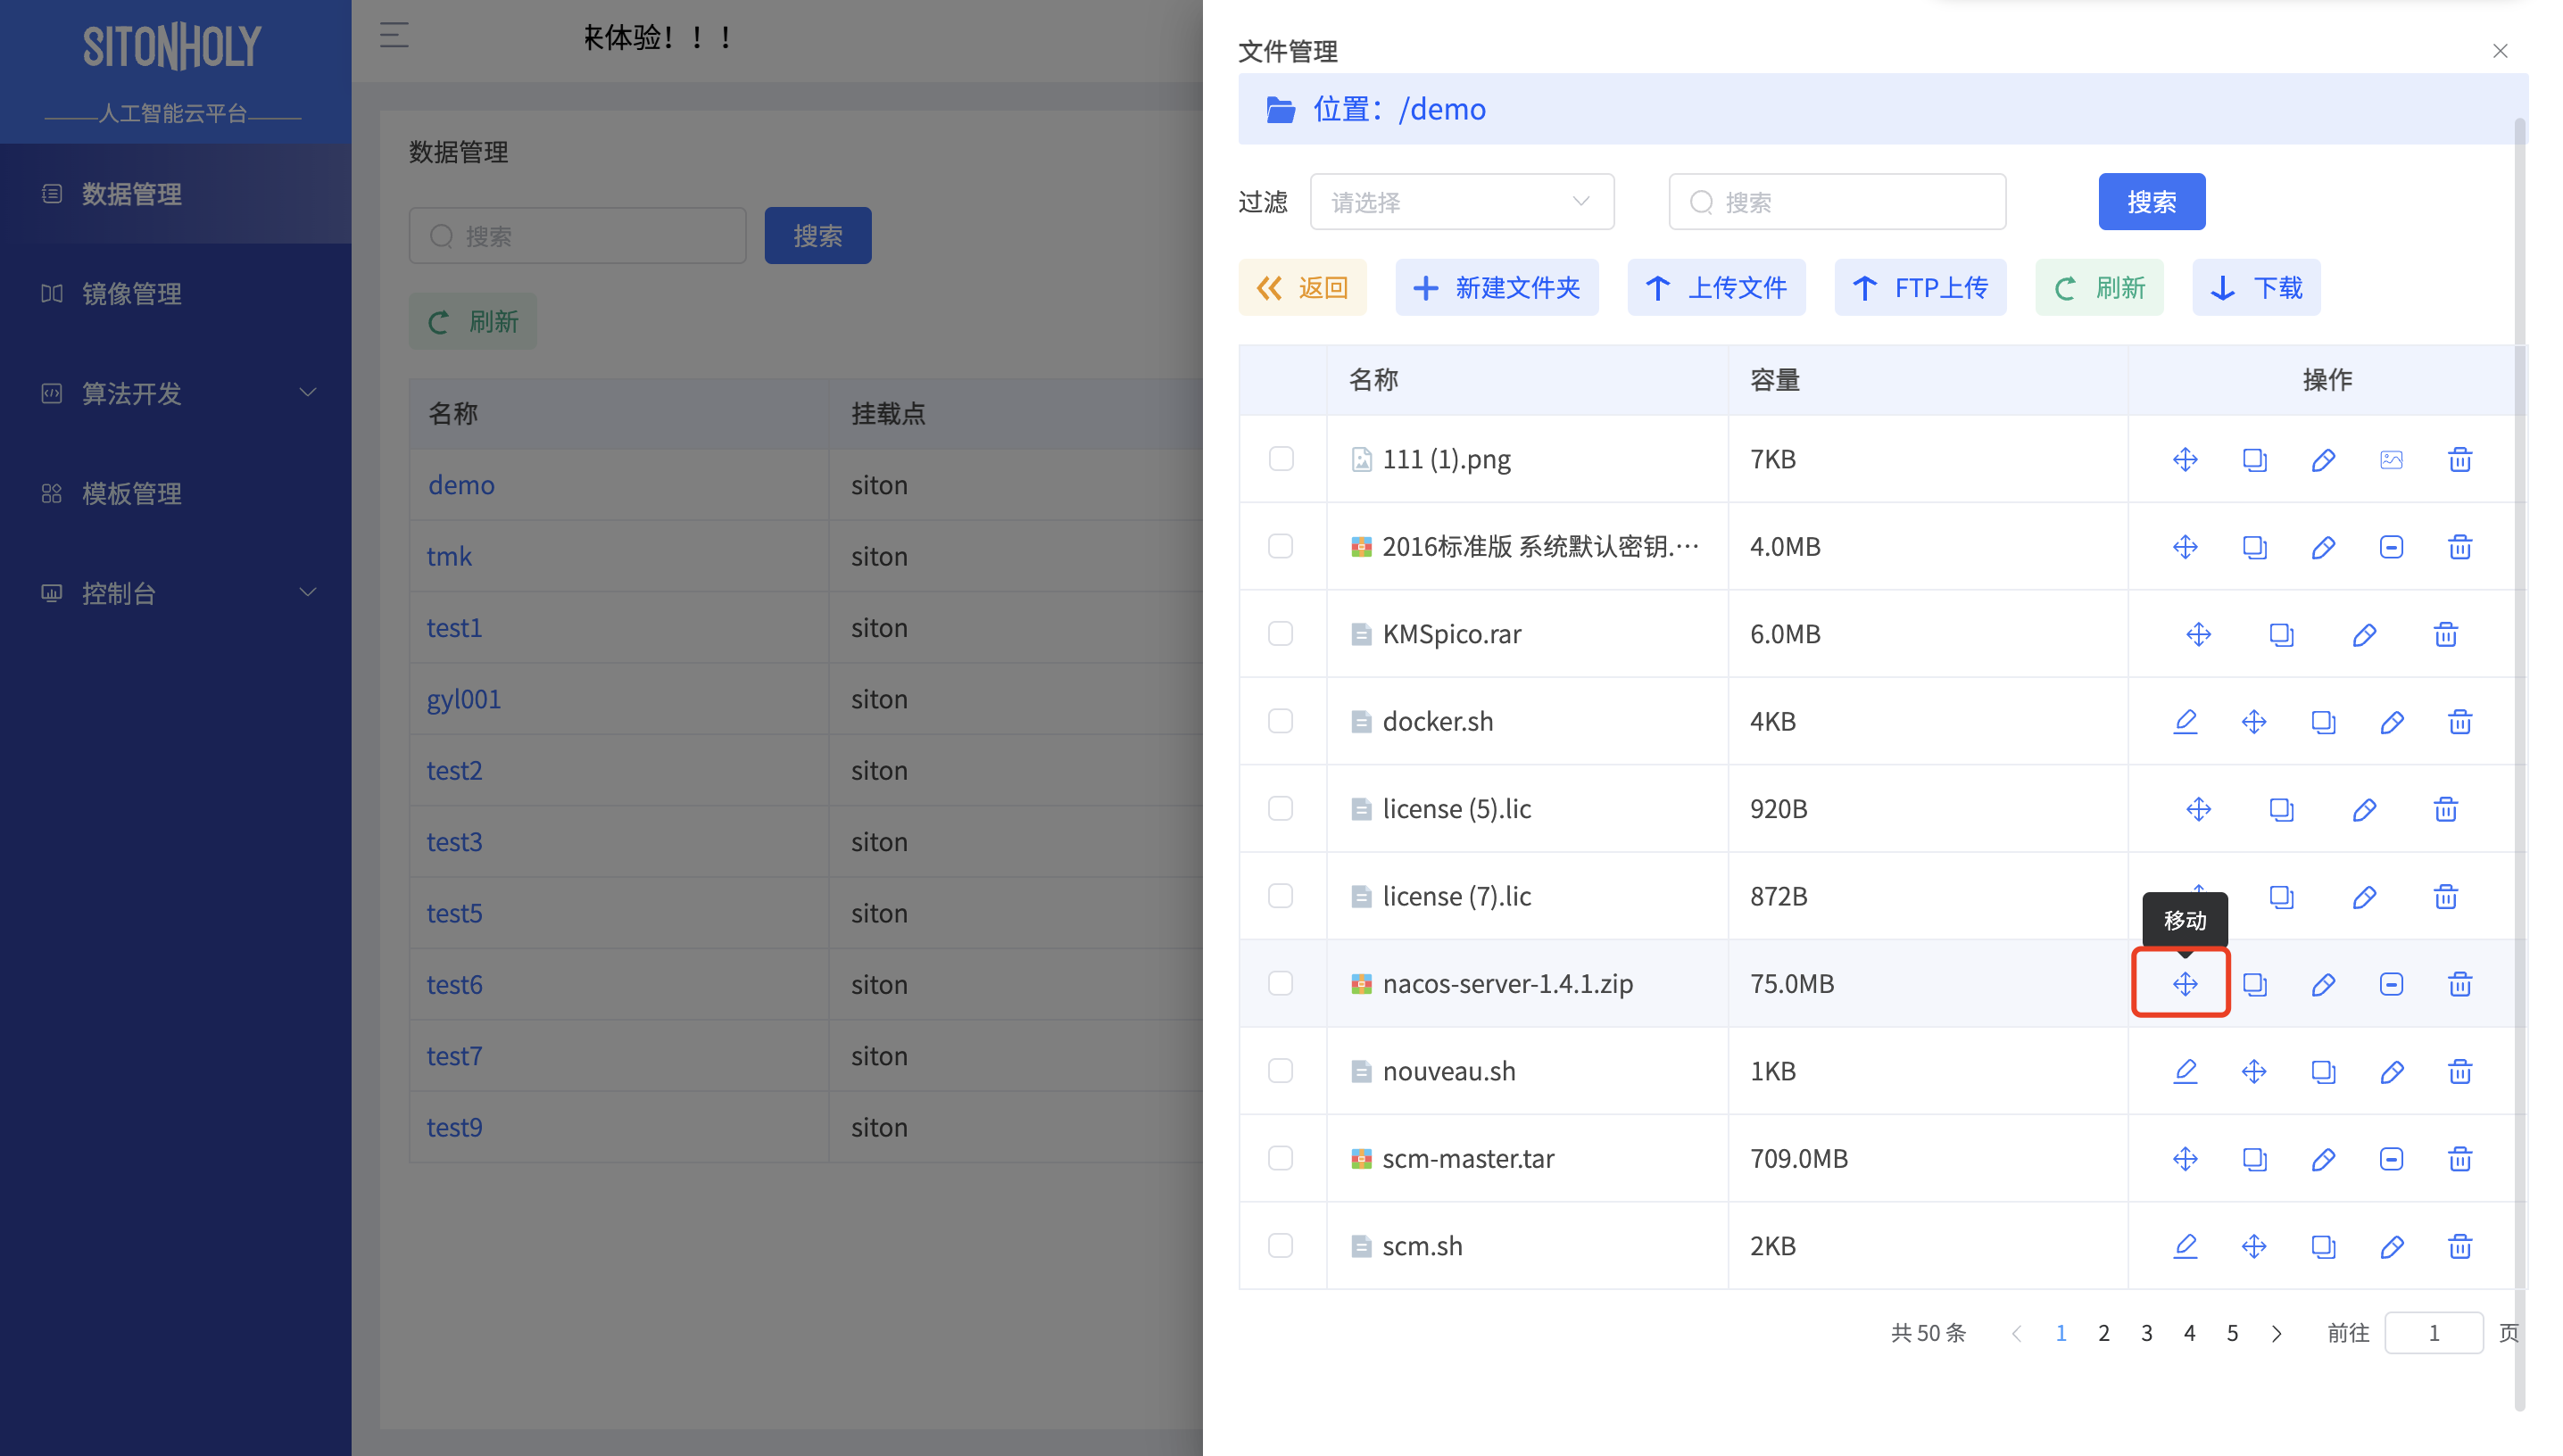Click the move icon for 111 (1).png
The width and height of the screenshot is (2563, 1456).
point(2185,459)
